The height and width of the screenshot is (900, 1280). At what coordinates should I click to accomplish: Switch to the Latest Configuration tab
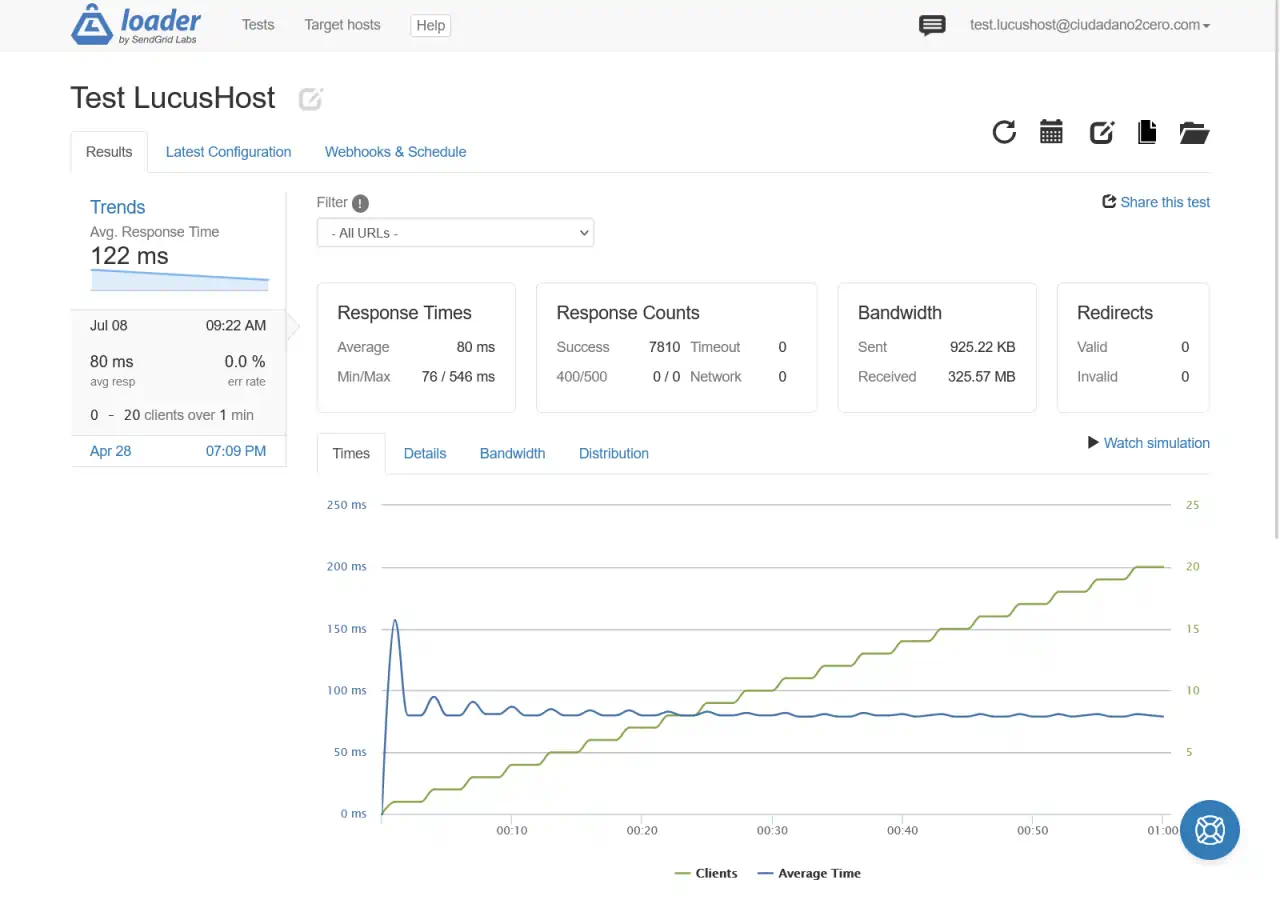coord(228,152)
